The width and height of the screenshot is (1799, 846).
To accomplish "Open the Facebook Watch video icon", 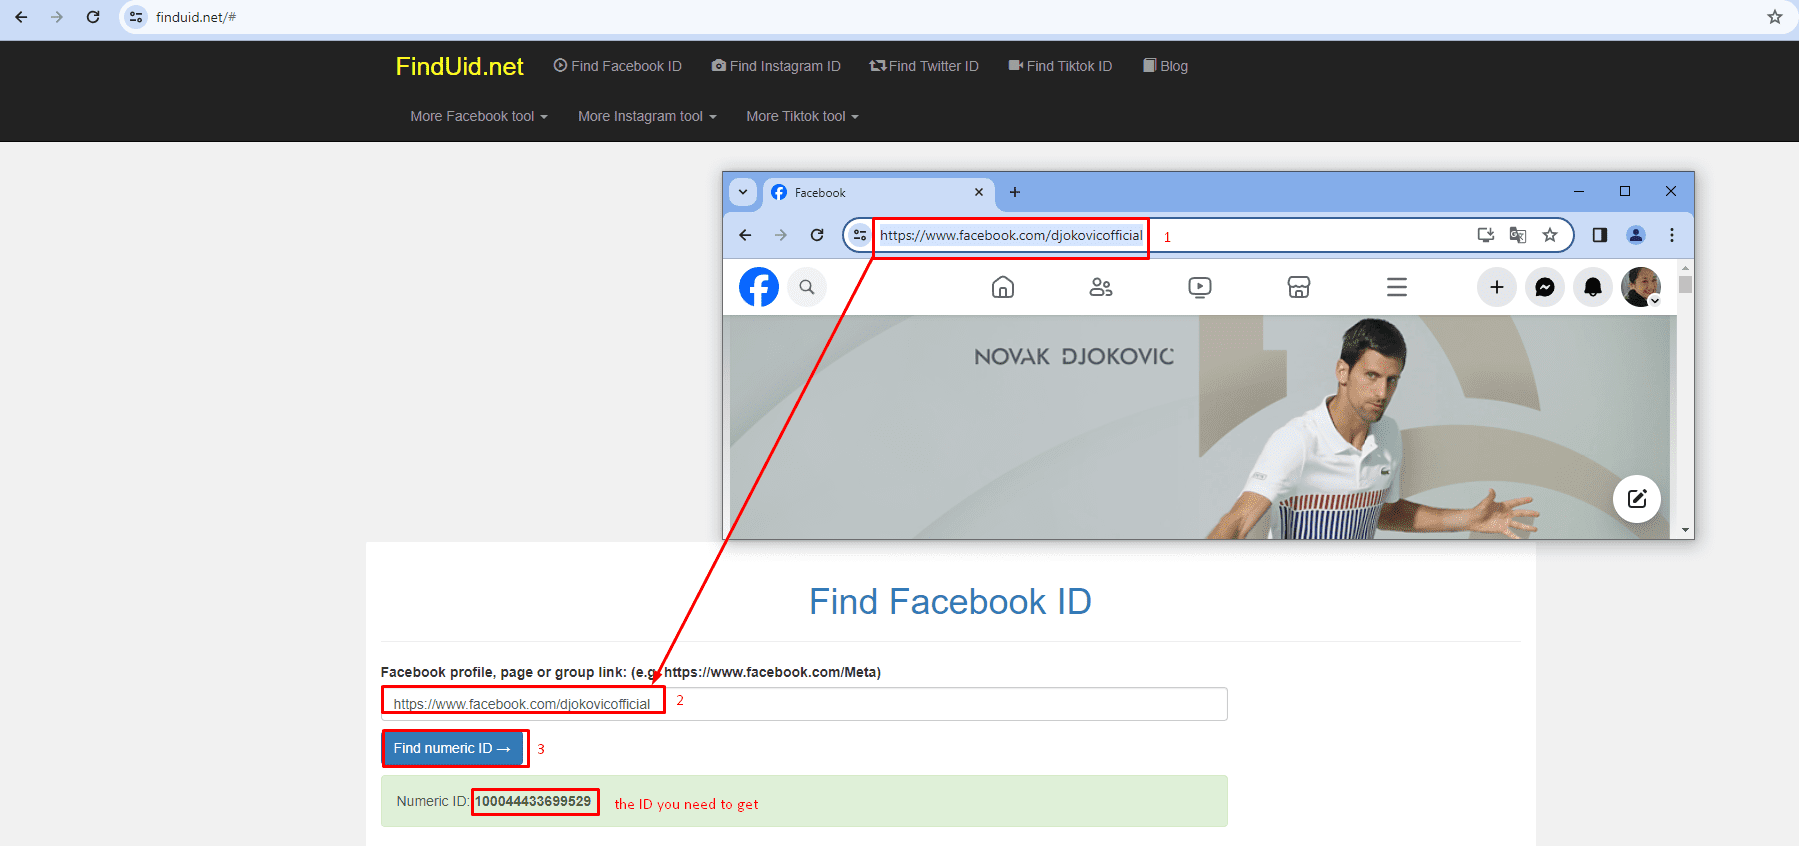I will 1200,287.
